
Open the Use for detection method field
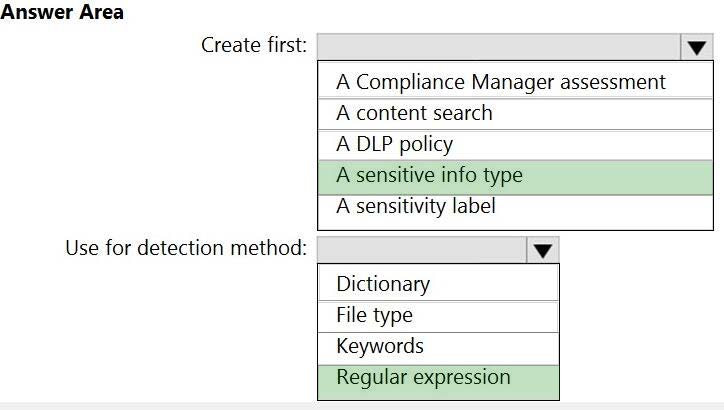coord(422,250)
